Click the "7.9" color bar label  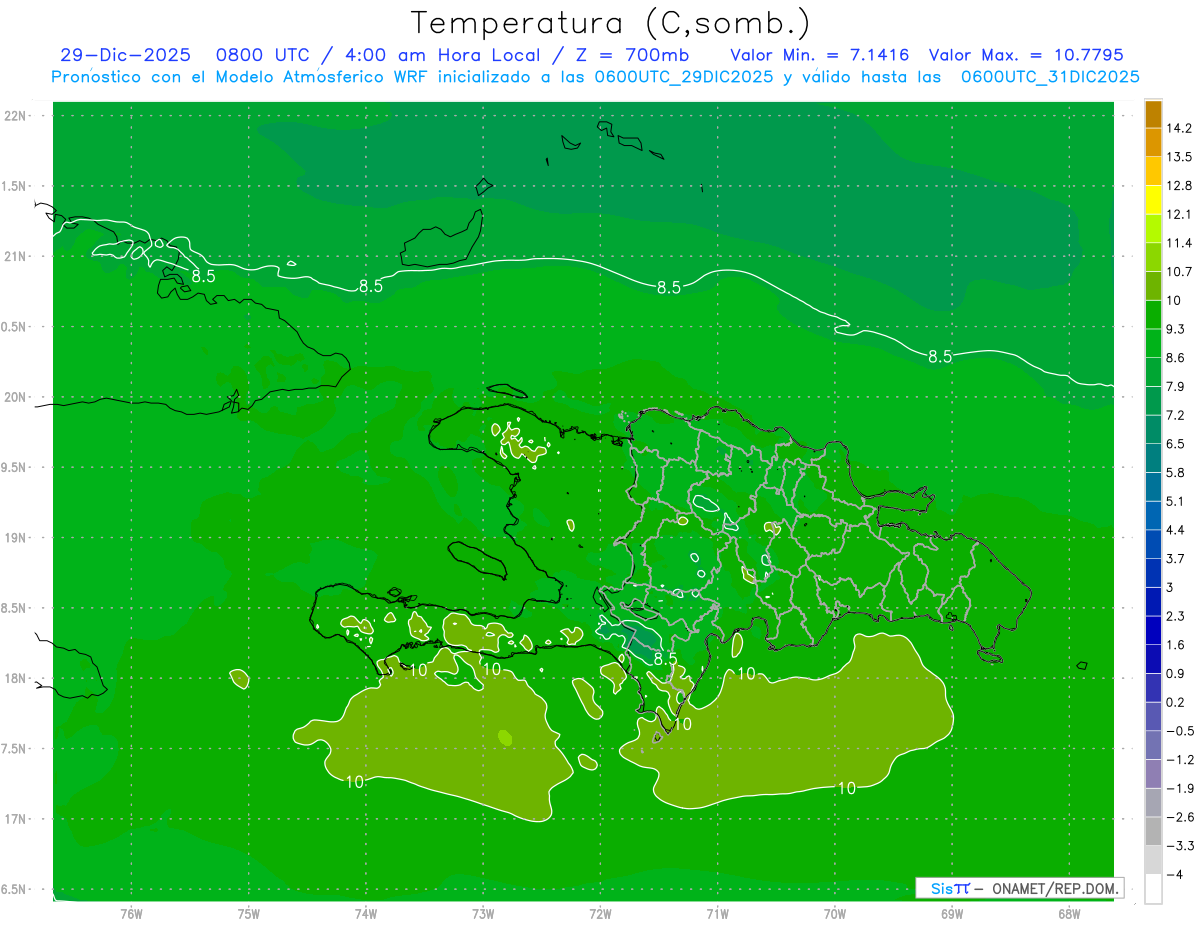coord(1176,386)
